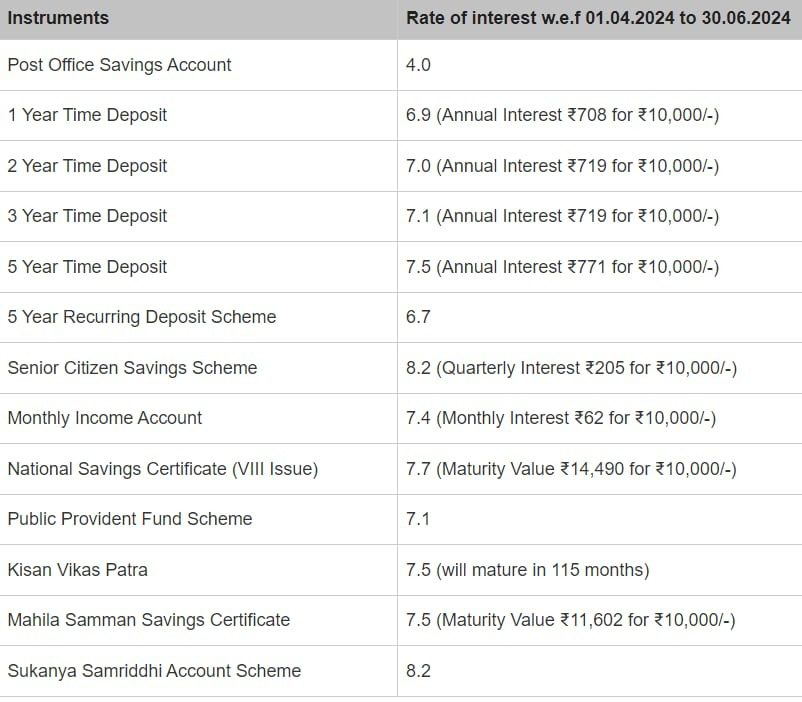
Task: Click the 'will mature in 115 months' rate
Action: click(527, 570)
